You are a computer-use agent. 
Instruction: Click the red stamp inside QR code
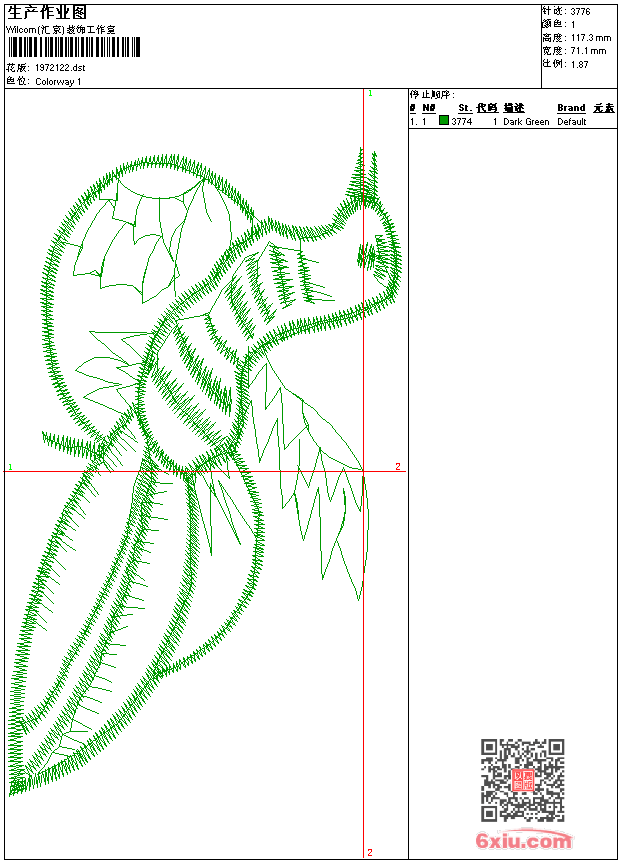coord(523,780)
